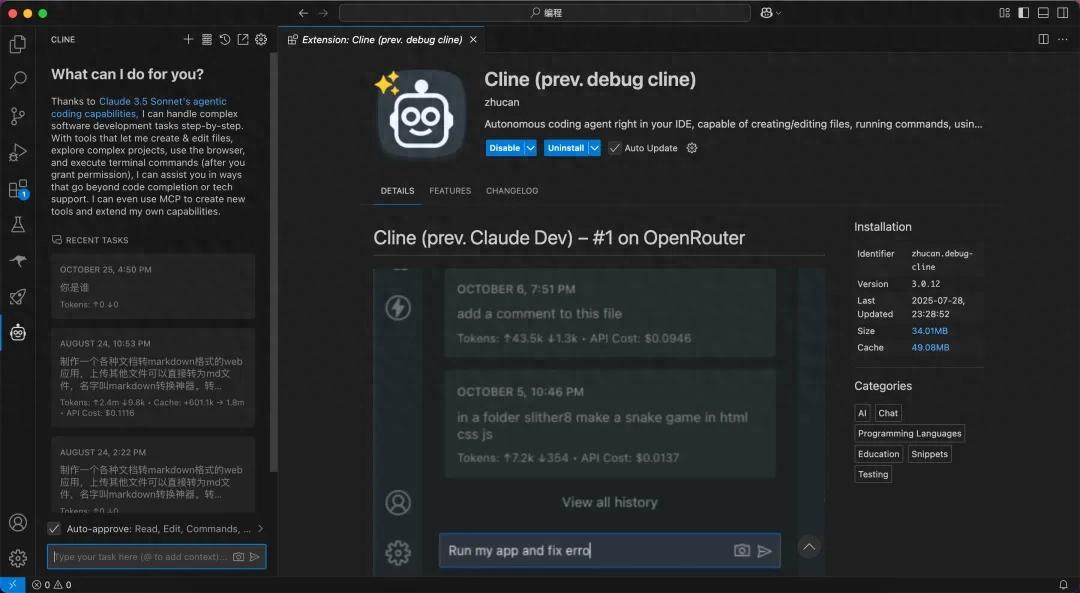
Task: Select the Snippets category tag
Action: (x=929, y=454)
